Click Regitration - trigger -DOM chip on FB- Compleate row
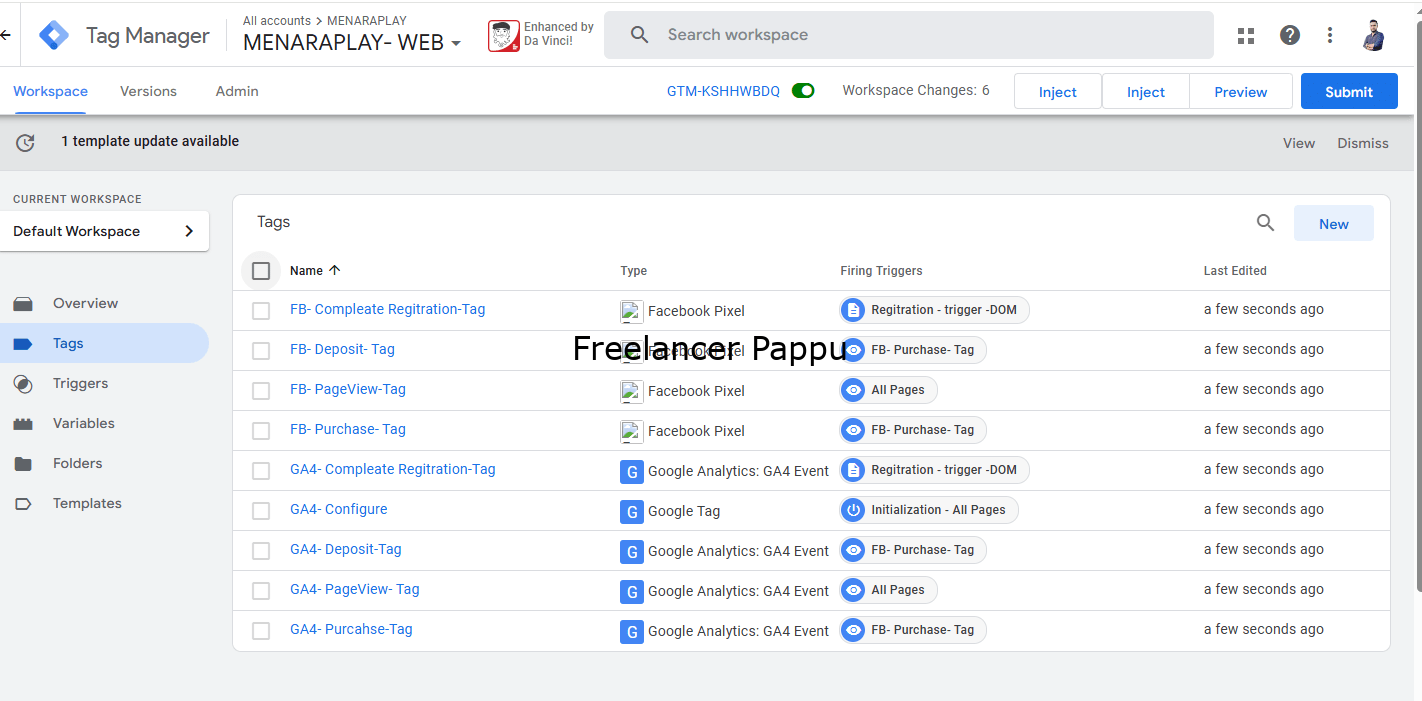The width and height of the screenshot is (1422, 701). tap(934, 310)
